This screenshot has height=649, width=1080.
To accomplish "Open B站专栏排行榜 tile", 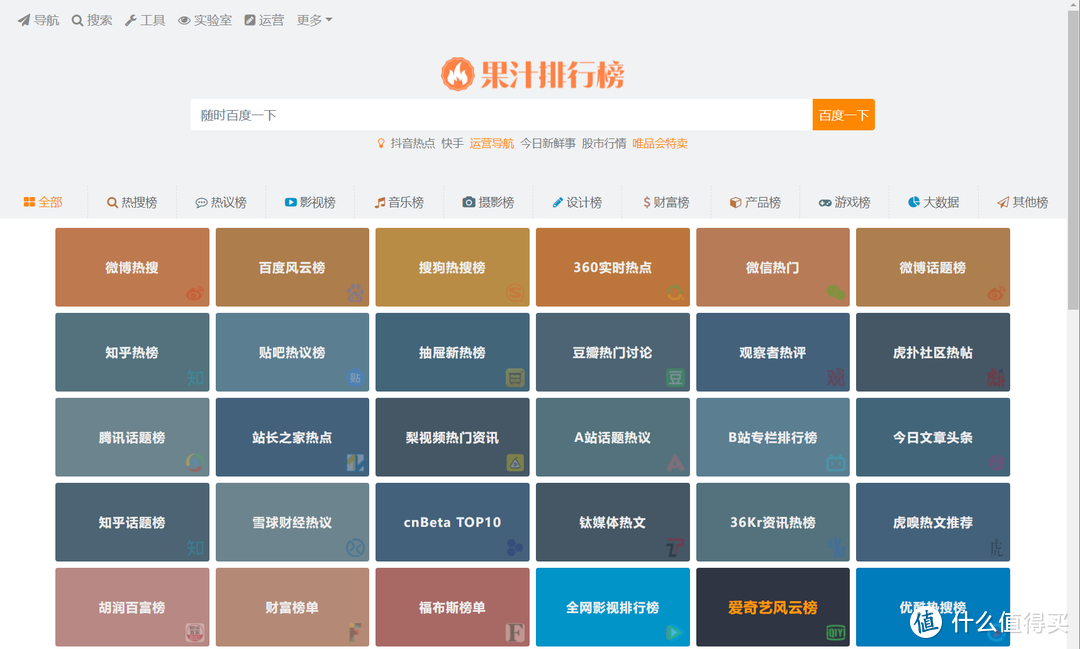I will click(x=773, y=437).
